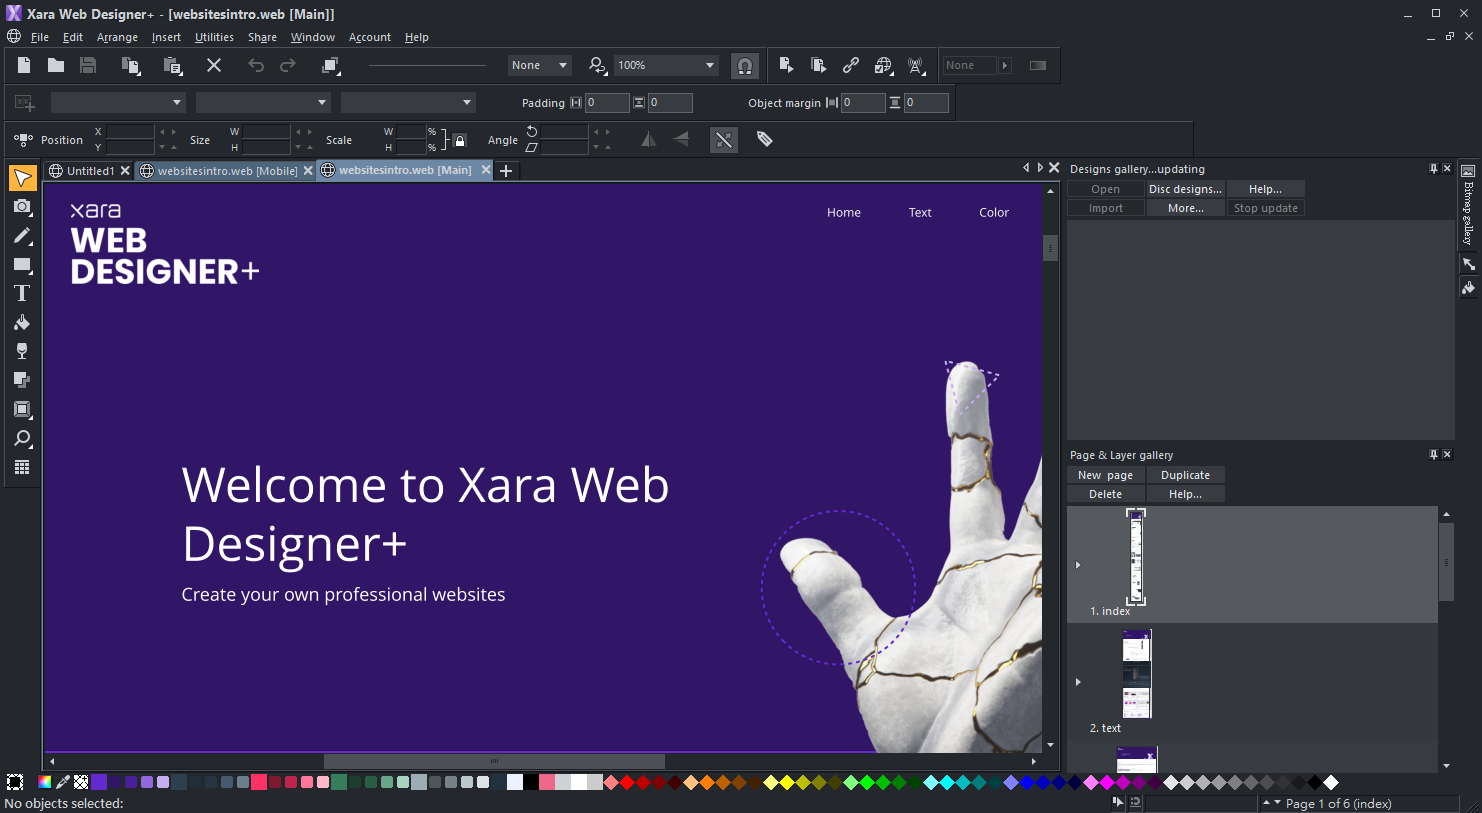Switch to the Untitled1 document tab
Image resolution: width=1482 pixels, height=813 pixels.
tap(90, 171)
